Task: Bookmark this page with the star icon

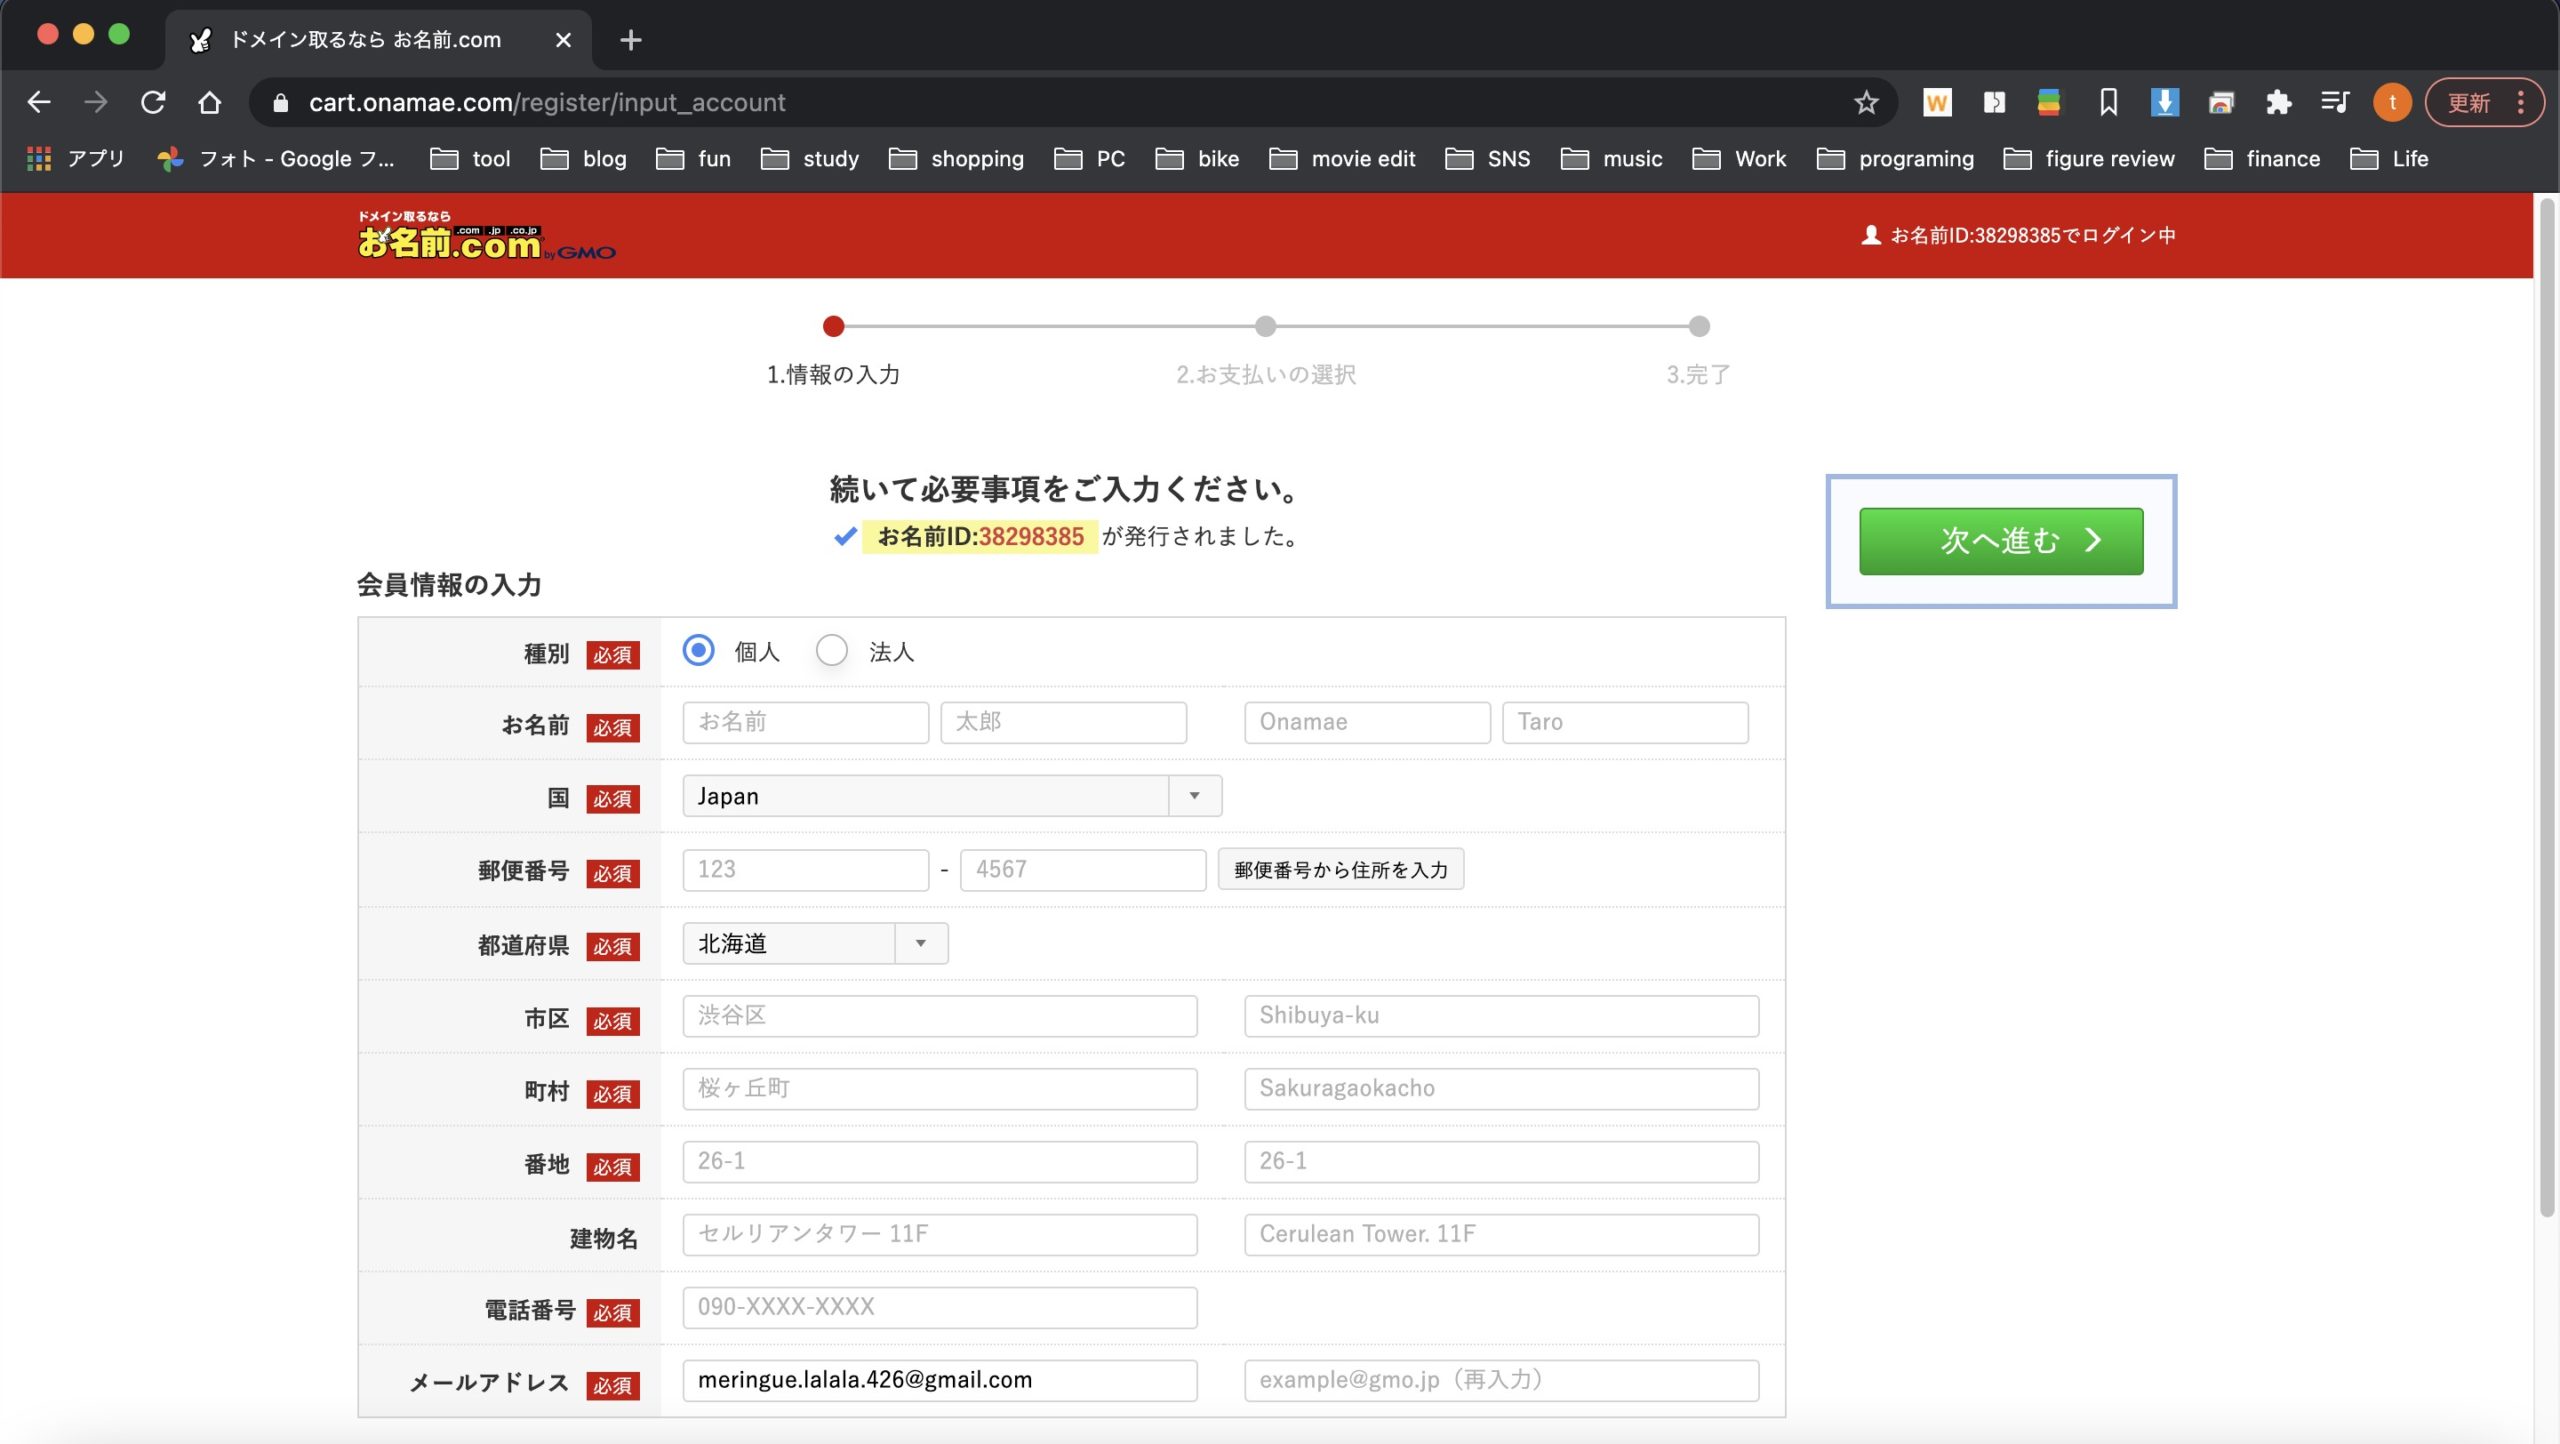Action: [1865, 102]
